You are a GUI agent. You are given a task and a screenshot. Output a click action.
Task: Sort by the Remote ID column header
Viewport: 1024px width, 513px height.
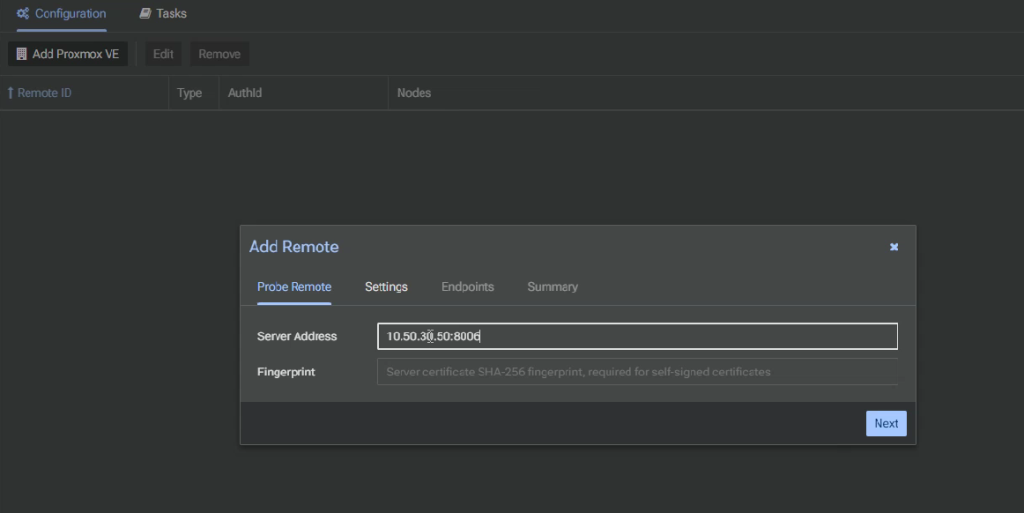(45, 93)
